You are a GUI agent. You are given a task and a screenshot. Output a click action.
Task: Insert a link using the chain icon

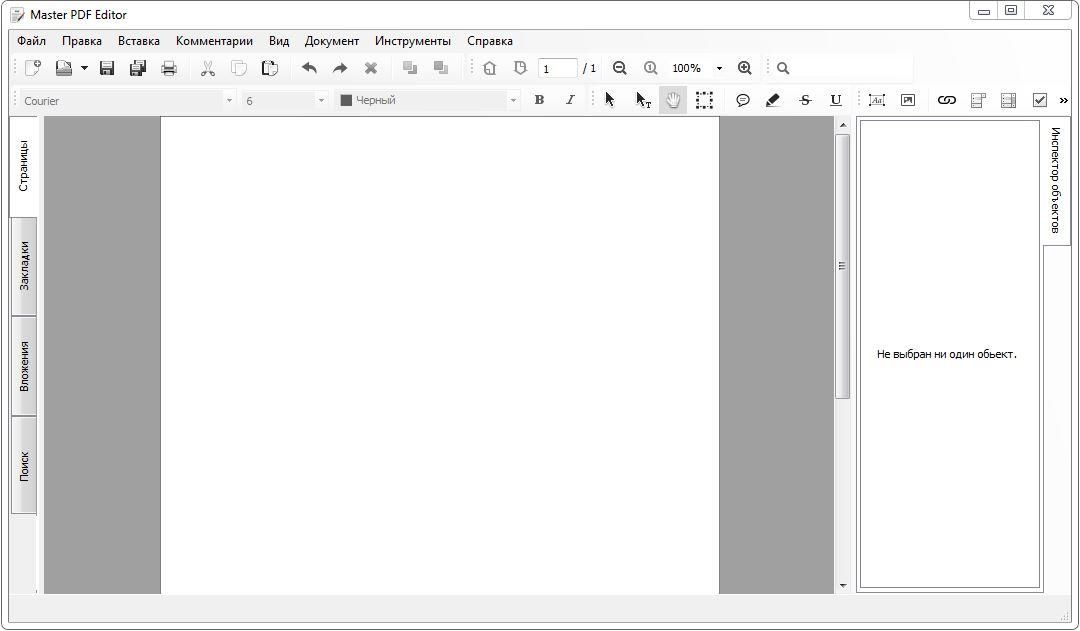[x=946, y=100]
